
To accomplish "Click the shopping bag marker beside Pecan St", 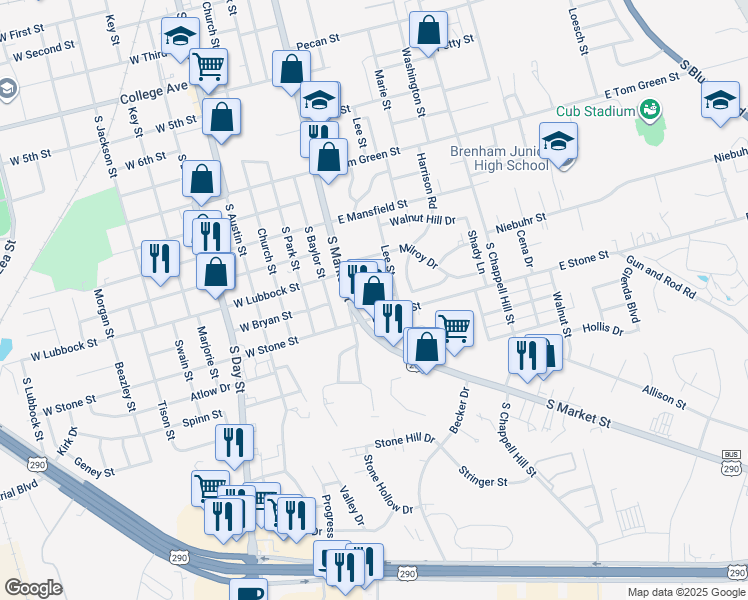I will pyautogui.click(x=291, y=70).
